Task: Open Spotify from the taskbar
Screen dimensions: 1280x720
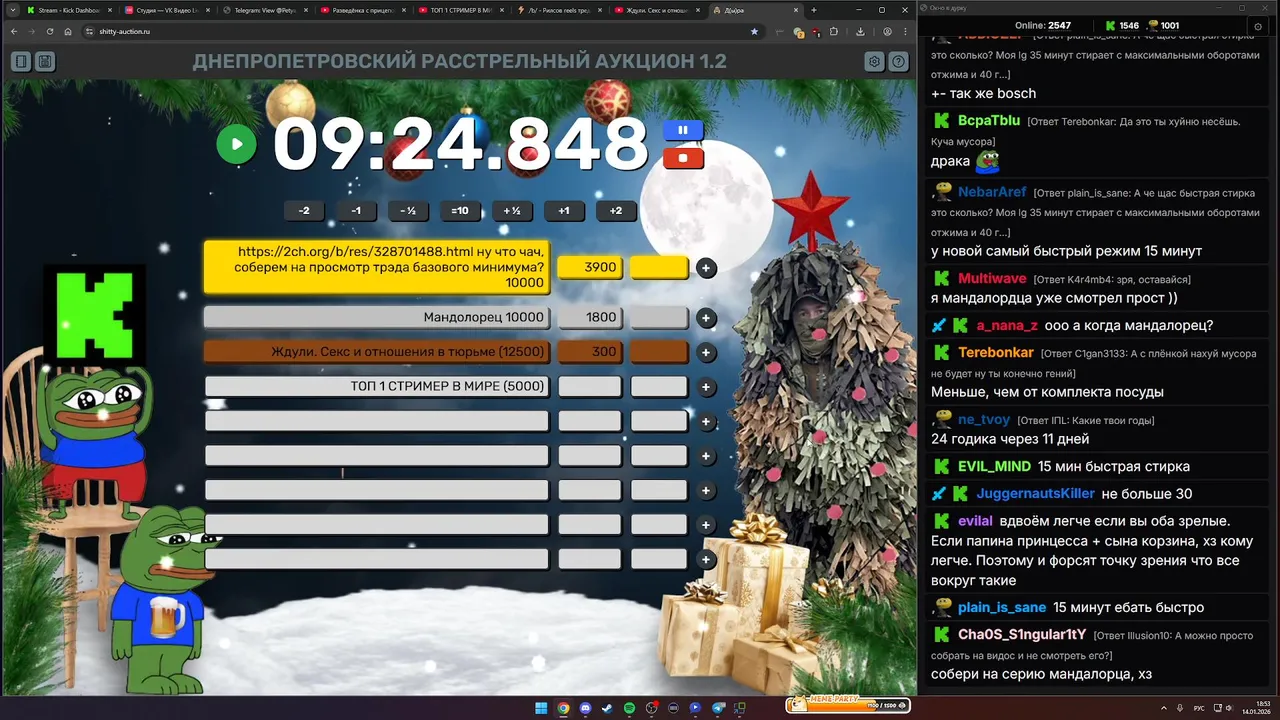Action: [629, 708]
